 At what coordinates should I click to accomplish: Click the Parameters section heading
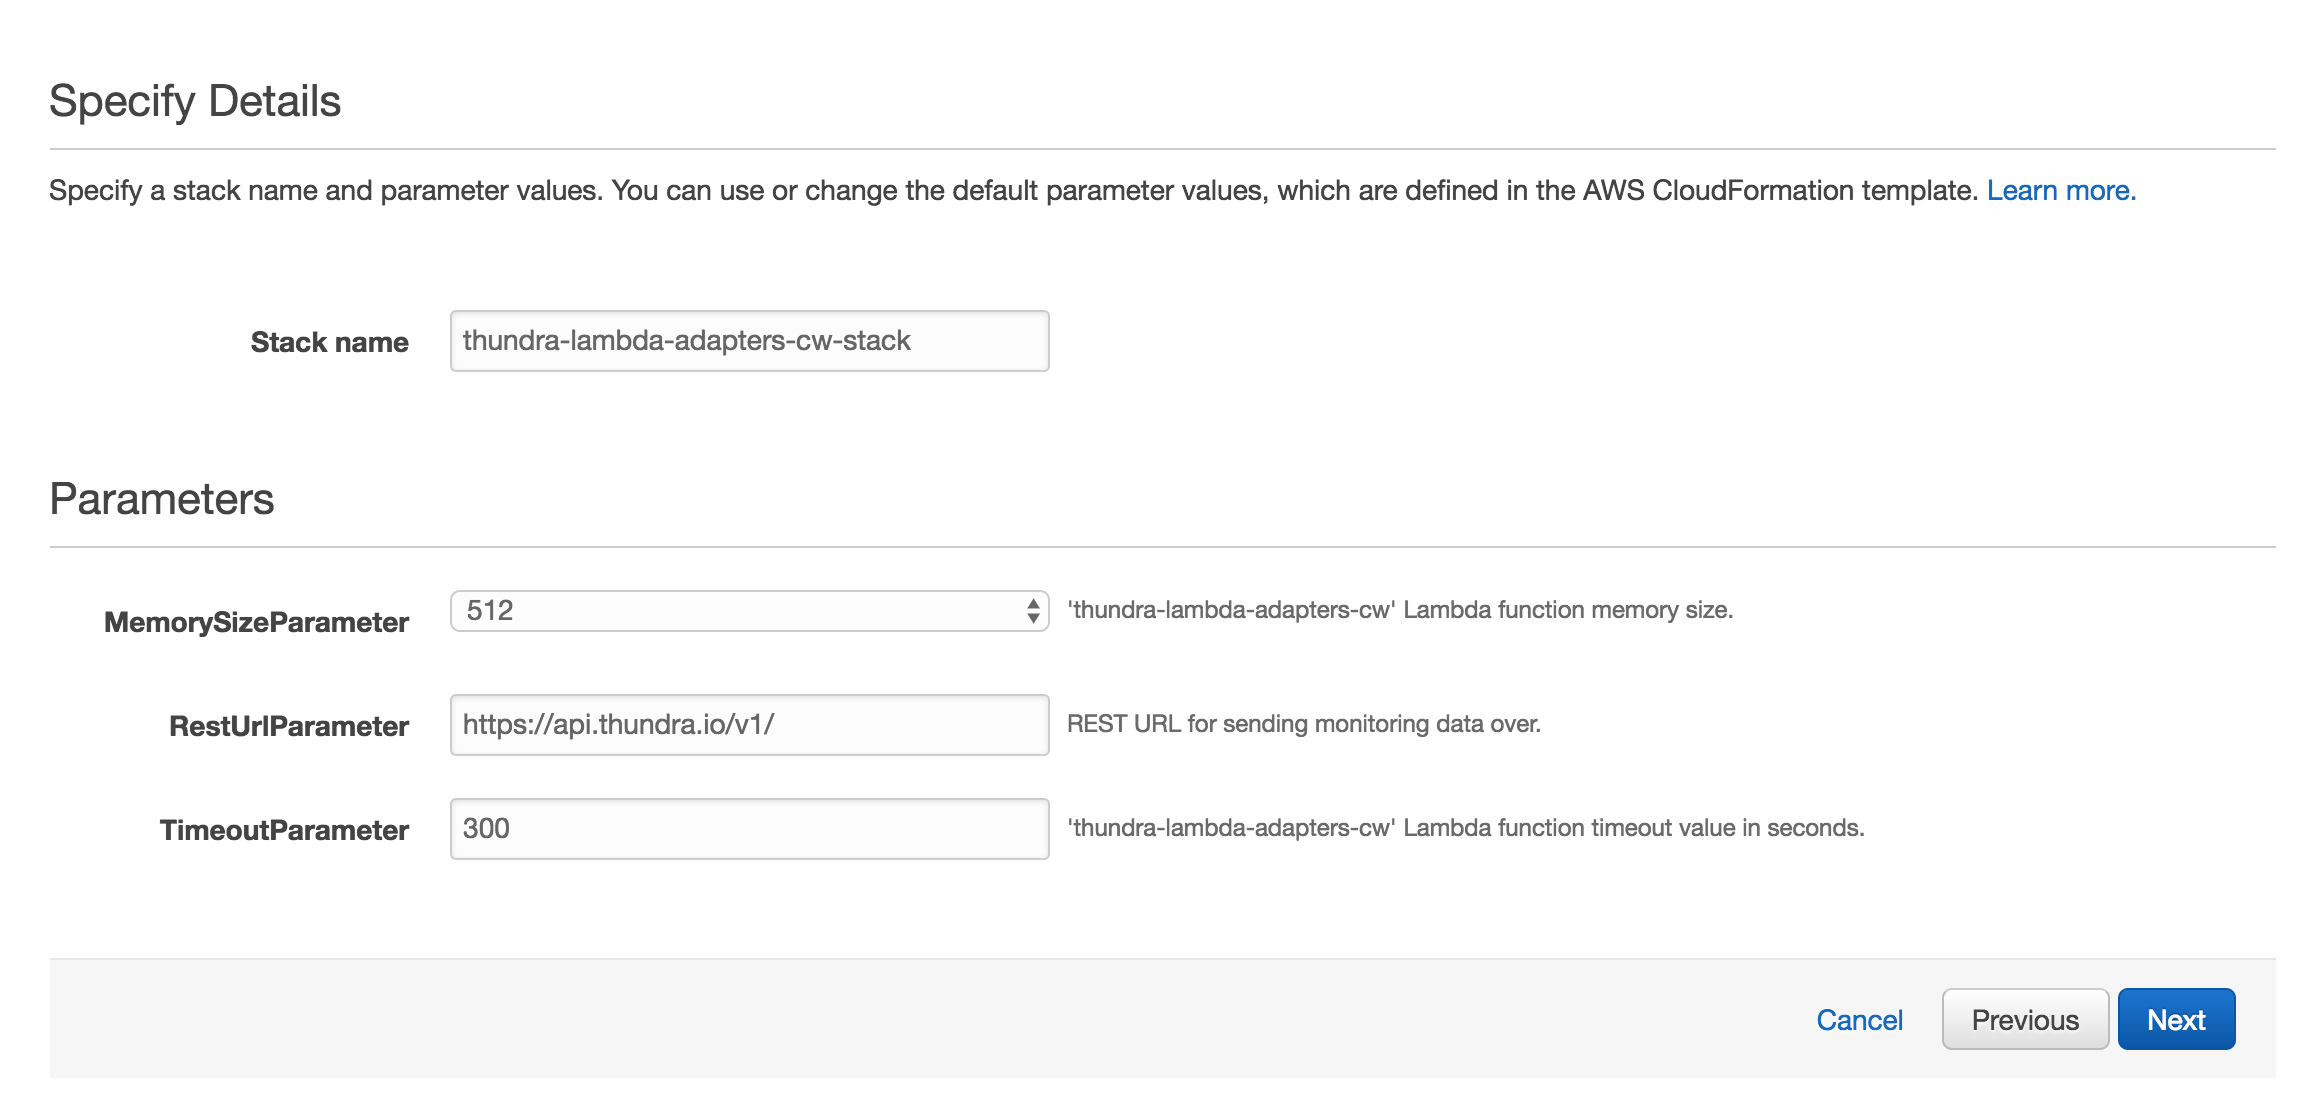(x=162, y=499)
